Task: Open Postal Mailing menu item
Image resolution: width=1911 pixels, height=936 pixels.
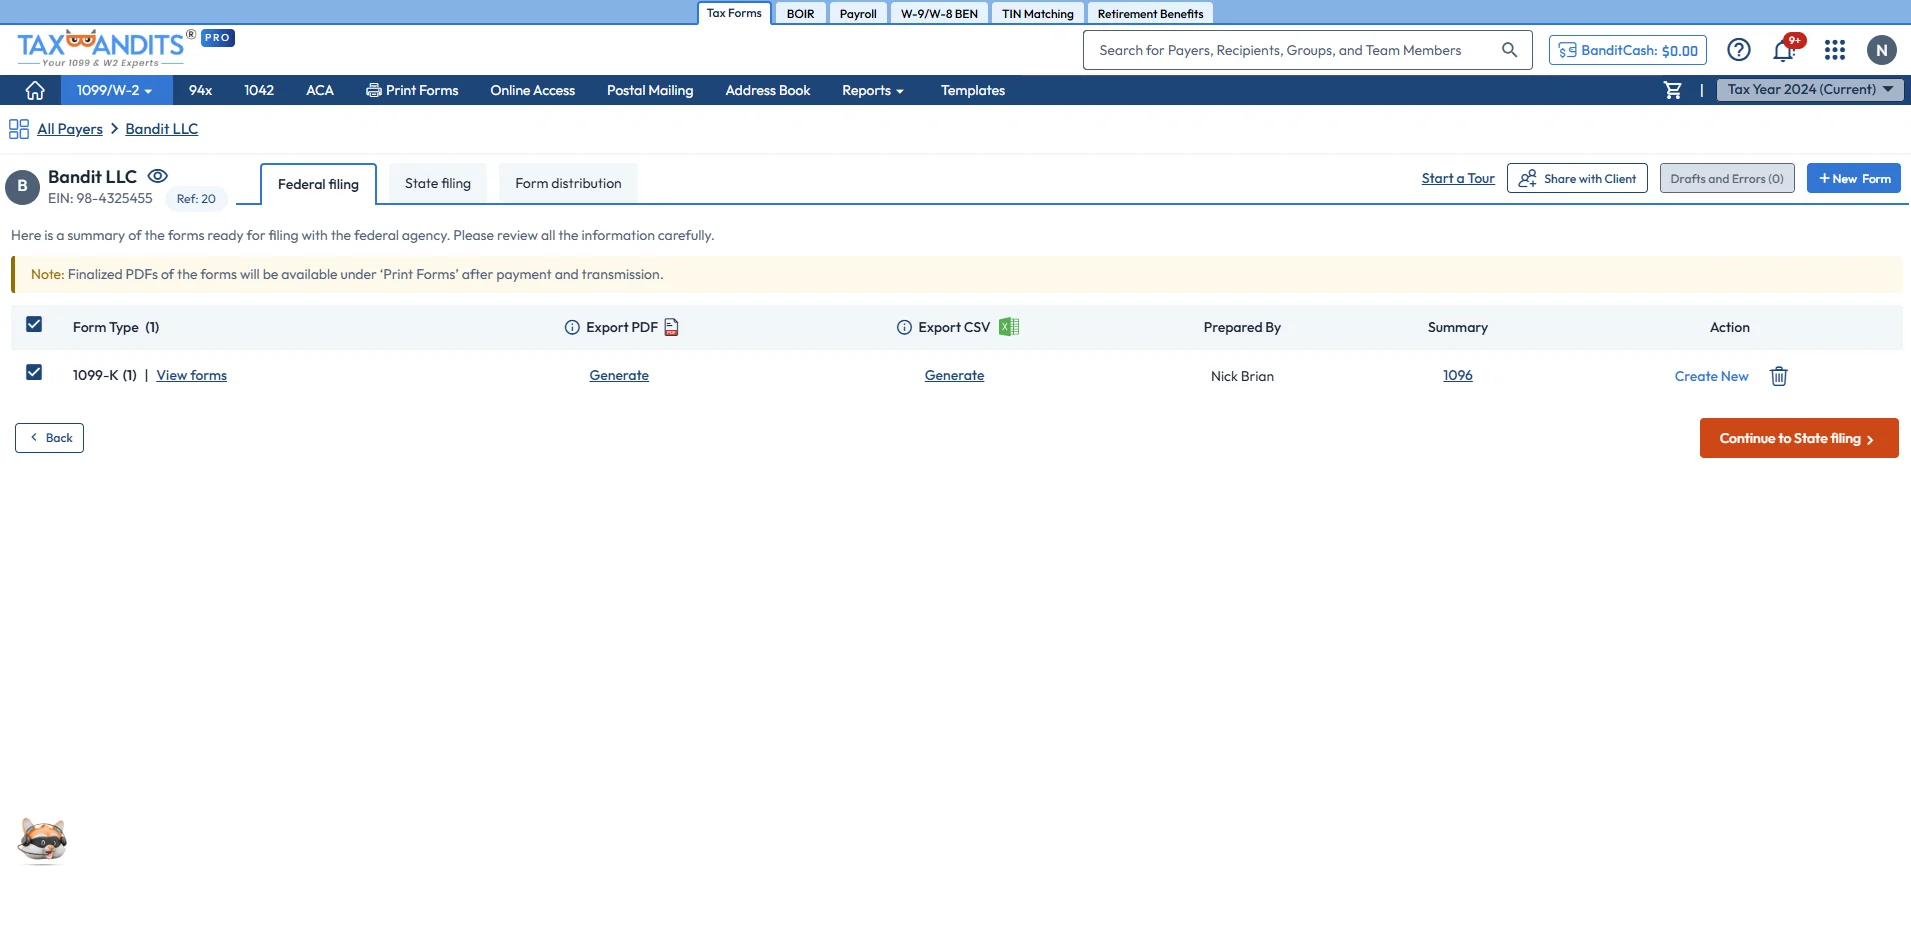Action: 650,90
